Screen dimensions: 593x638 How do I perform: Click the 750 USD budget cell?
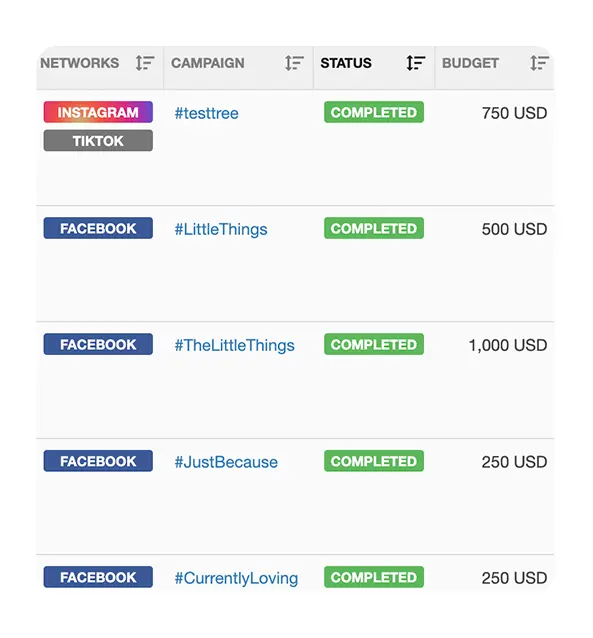pyautogui.click(x=514, y=113)
